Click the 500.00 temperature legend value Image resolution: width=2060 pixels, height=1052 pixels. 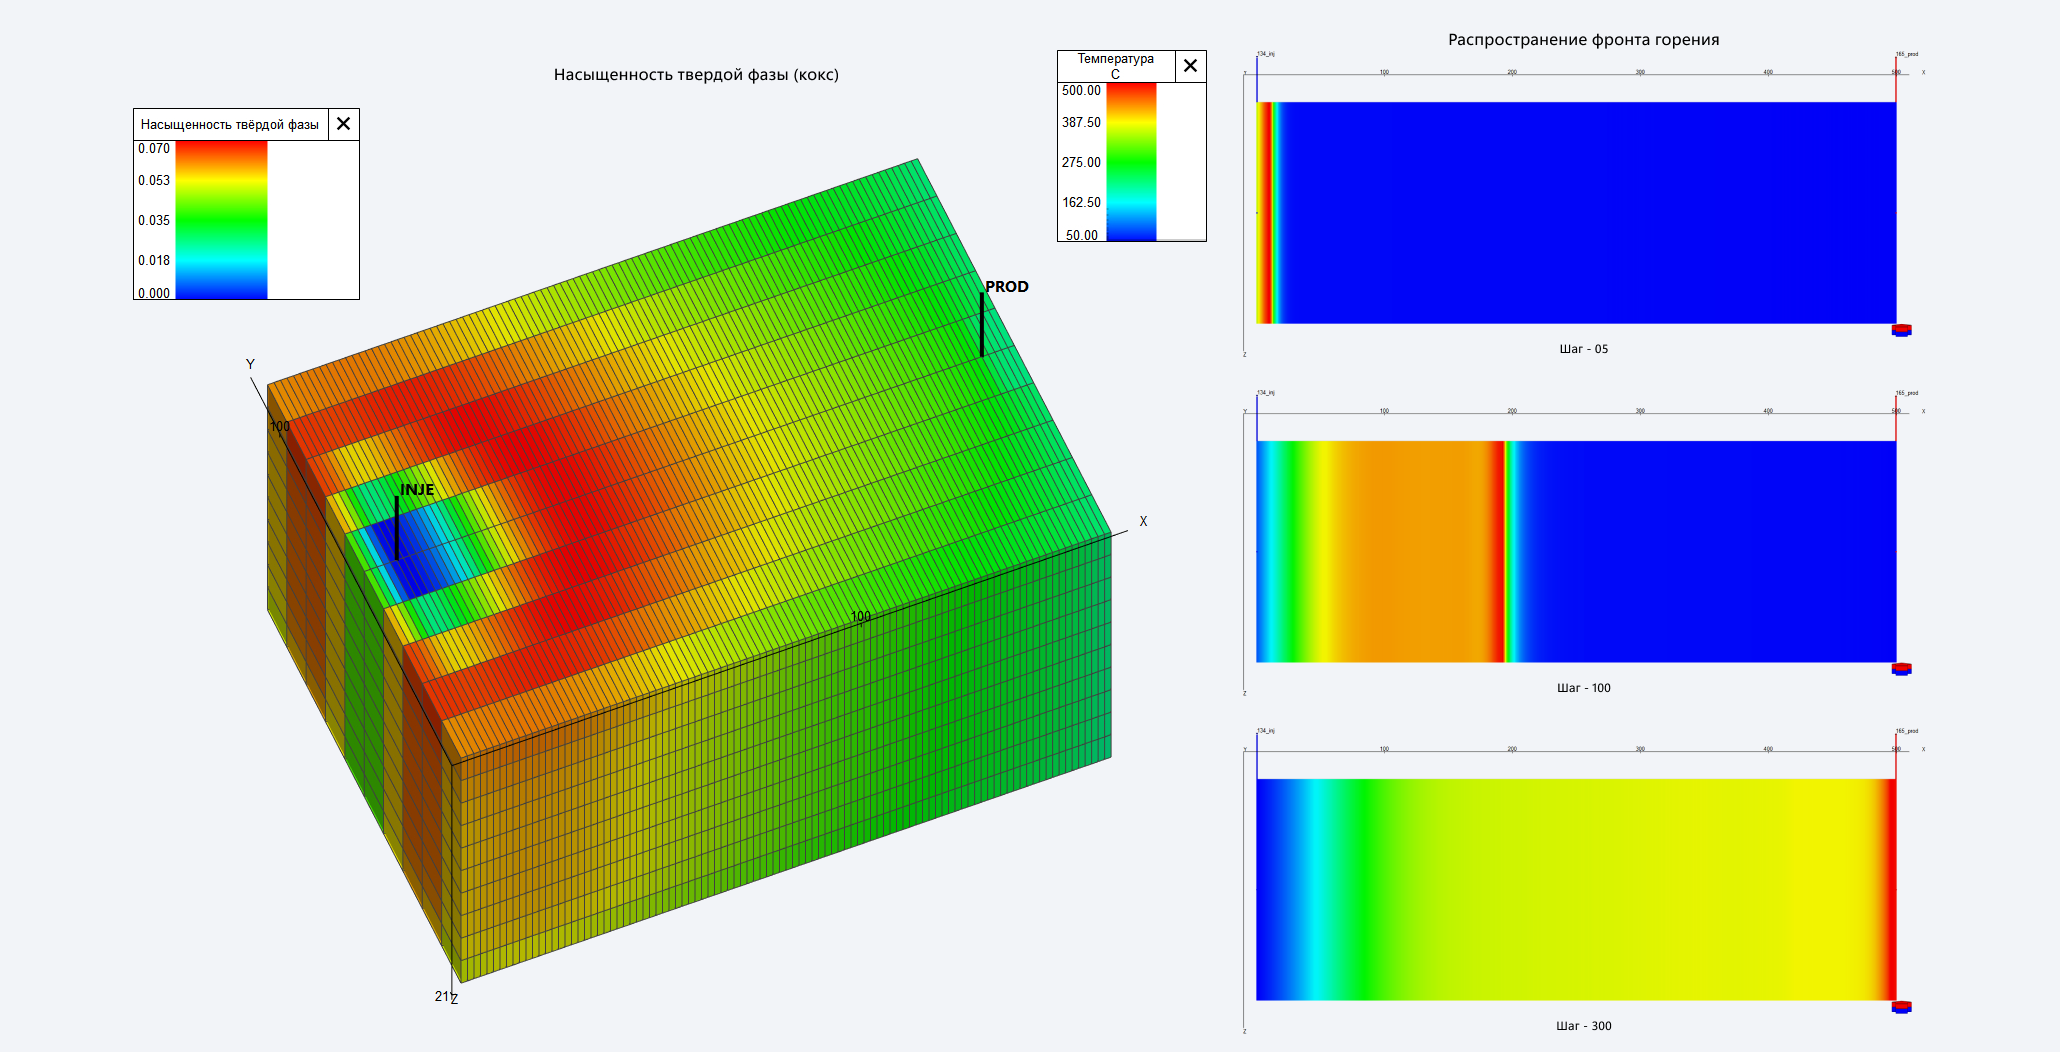[1081, 90]
